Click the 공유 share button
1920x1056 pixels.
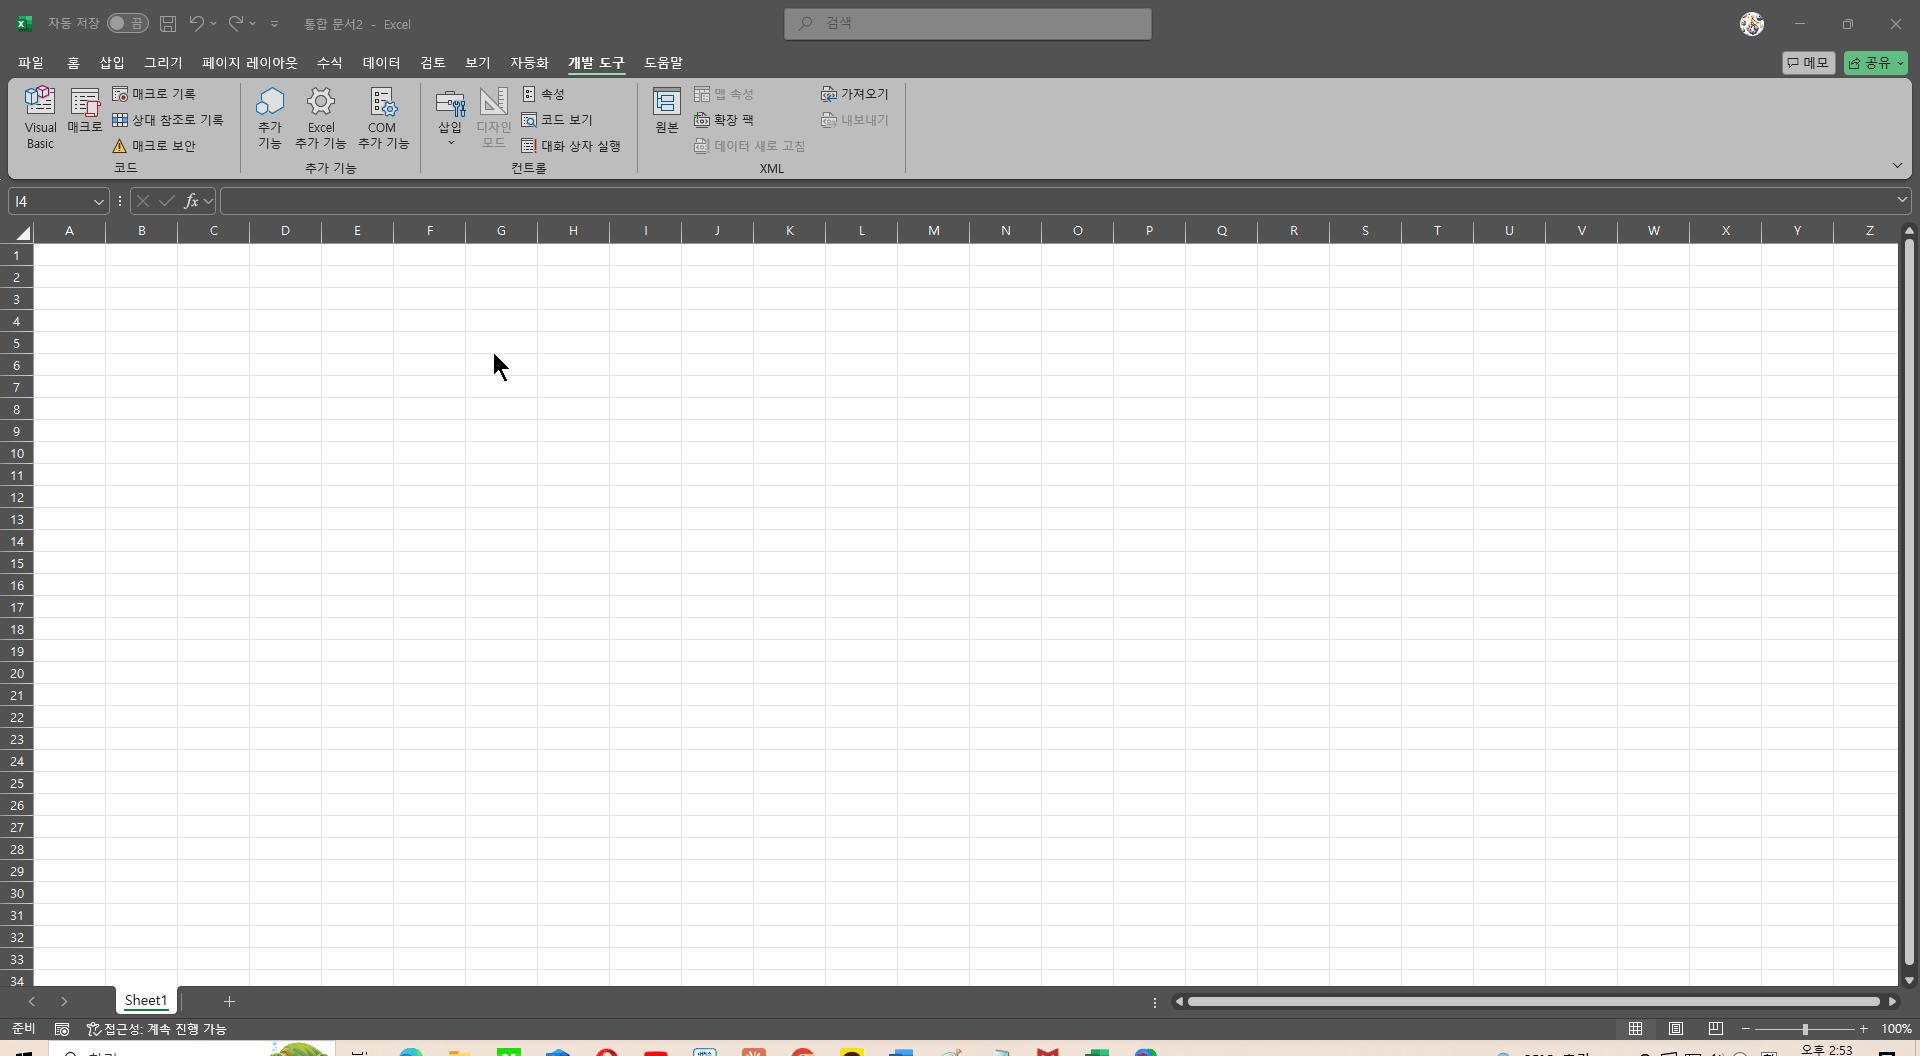tap(1874, 63)
